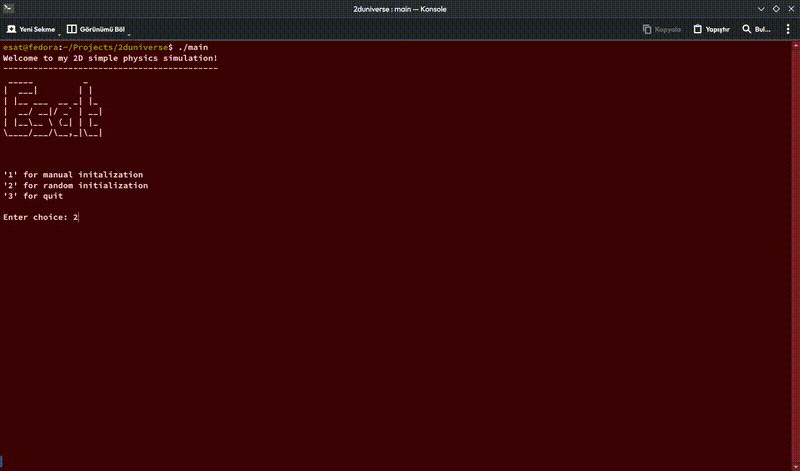Click the Konsole terminal icon in title bar
The height and width of the screenshot is (471, 800).
8,8
